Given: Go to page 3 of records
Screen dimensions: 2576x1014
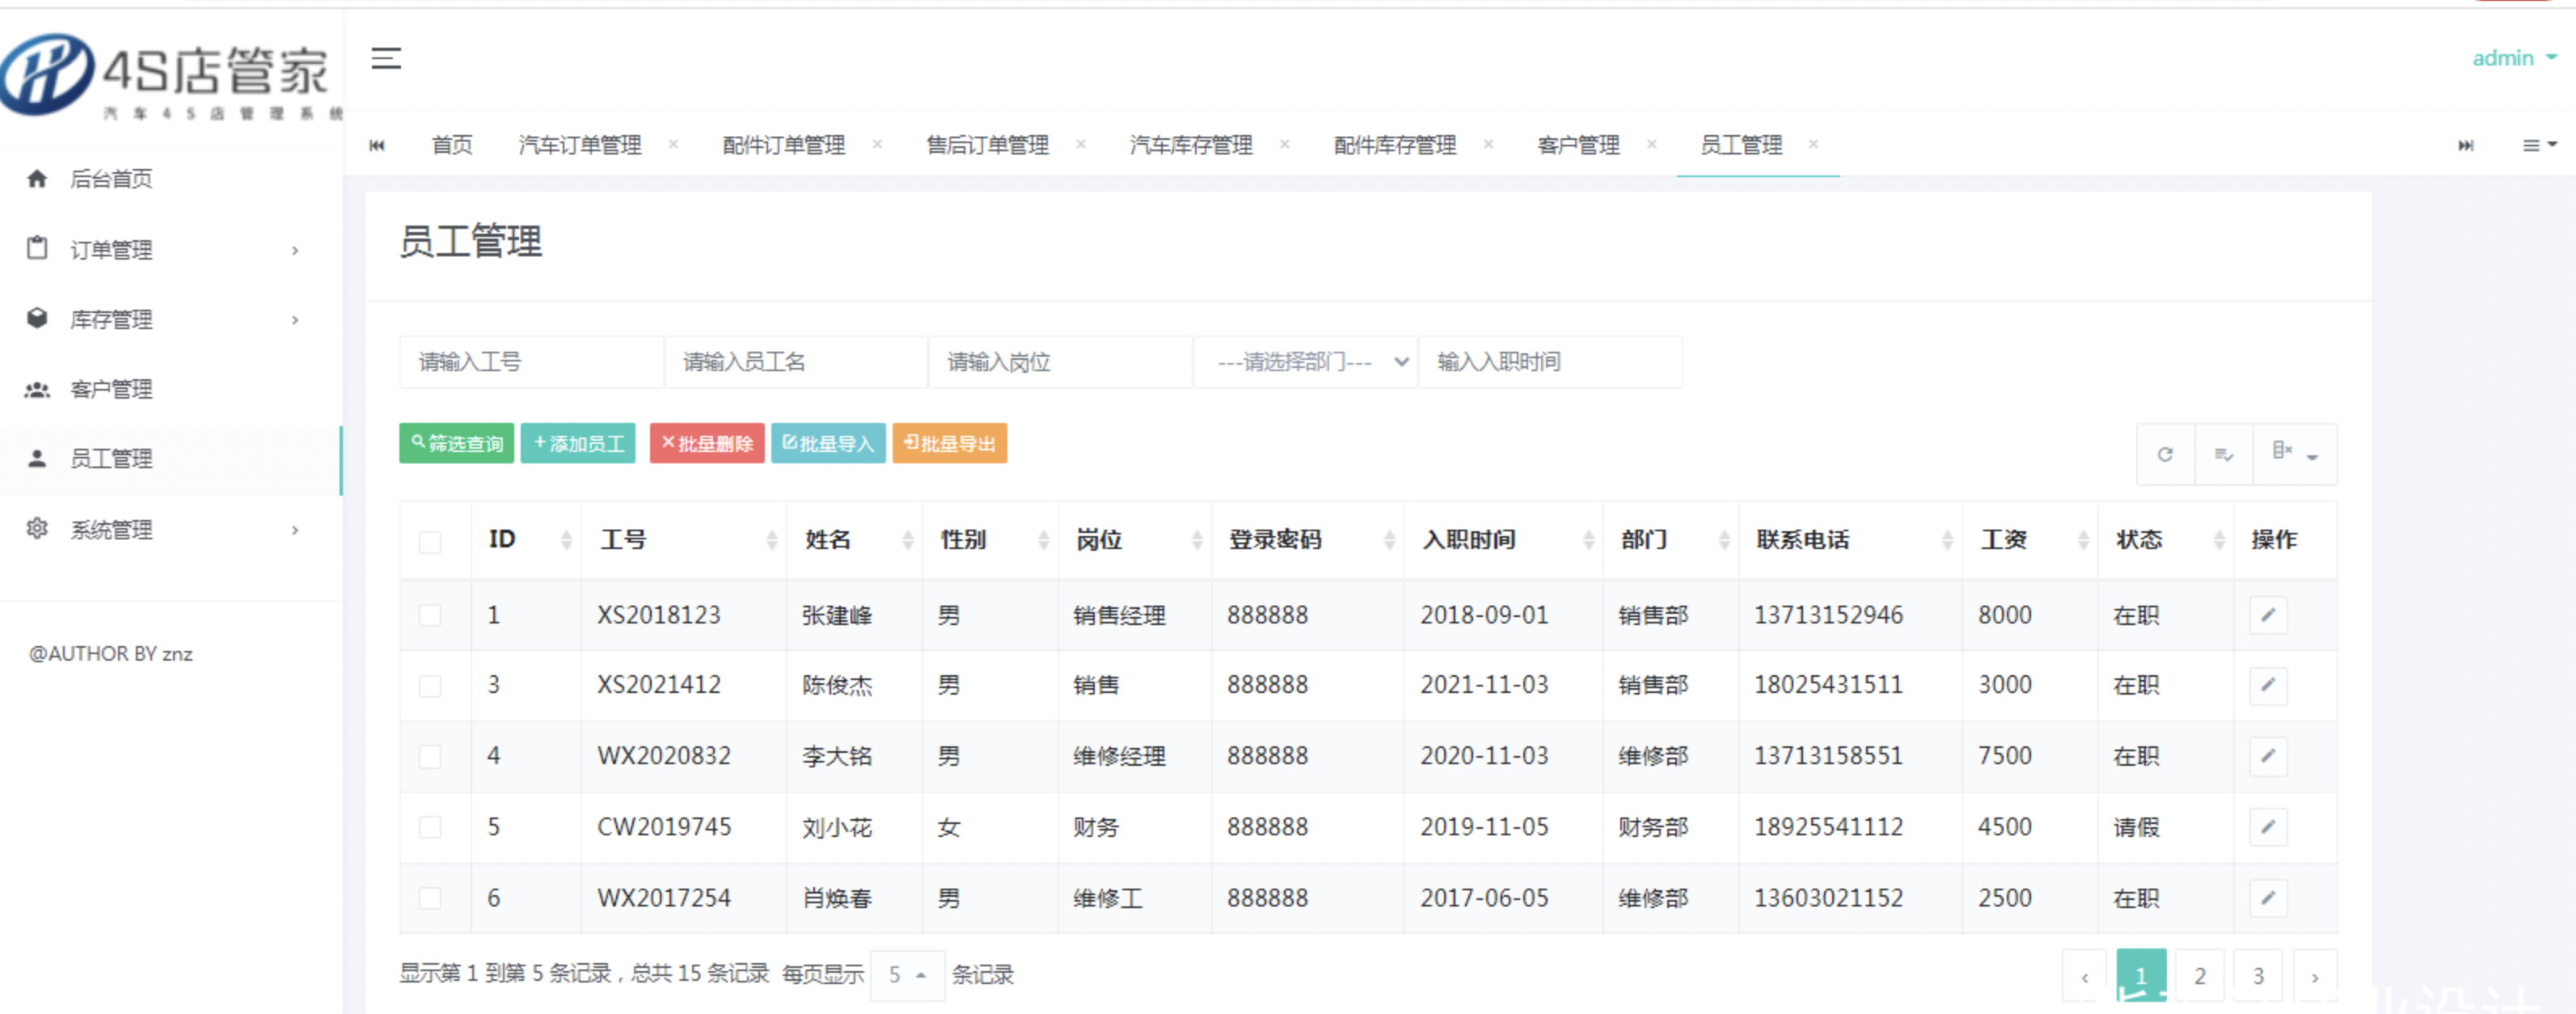Looking at the screenshot, I should pos(2258,976).
